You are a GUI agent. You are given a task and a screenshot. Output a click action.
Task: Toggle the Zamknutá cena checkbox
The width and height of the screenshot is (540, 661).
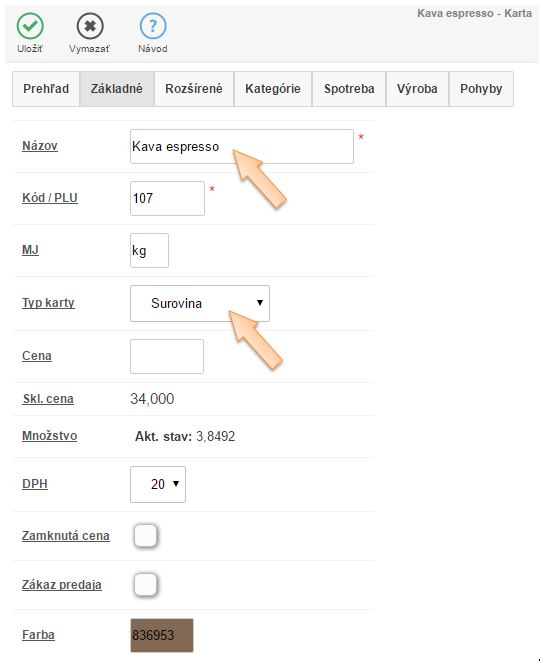(146, 535)
